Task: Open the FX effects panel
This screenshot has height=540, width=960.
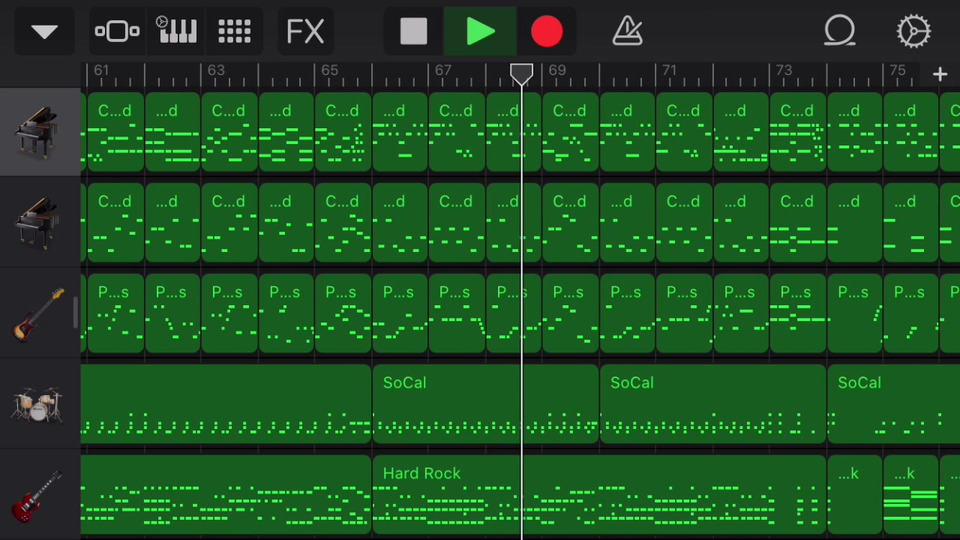Action: pyautogui.click(x=305, y=31)
